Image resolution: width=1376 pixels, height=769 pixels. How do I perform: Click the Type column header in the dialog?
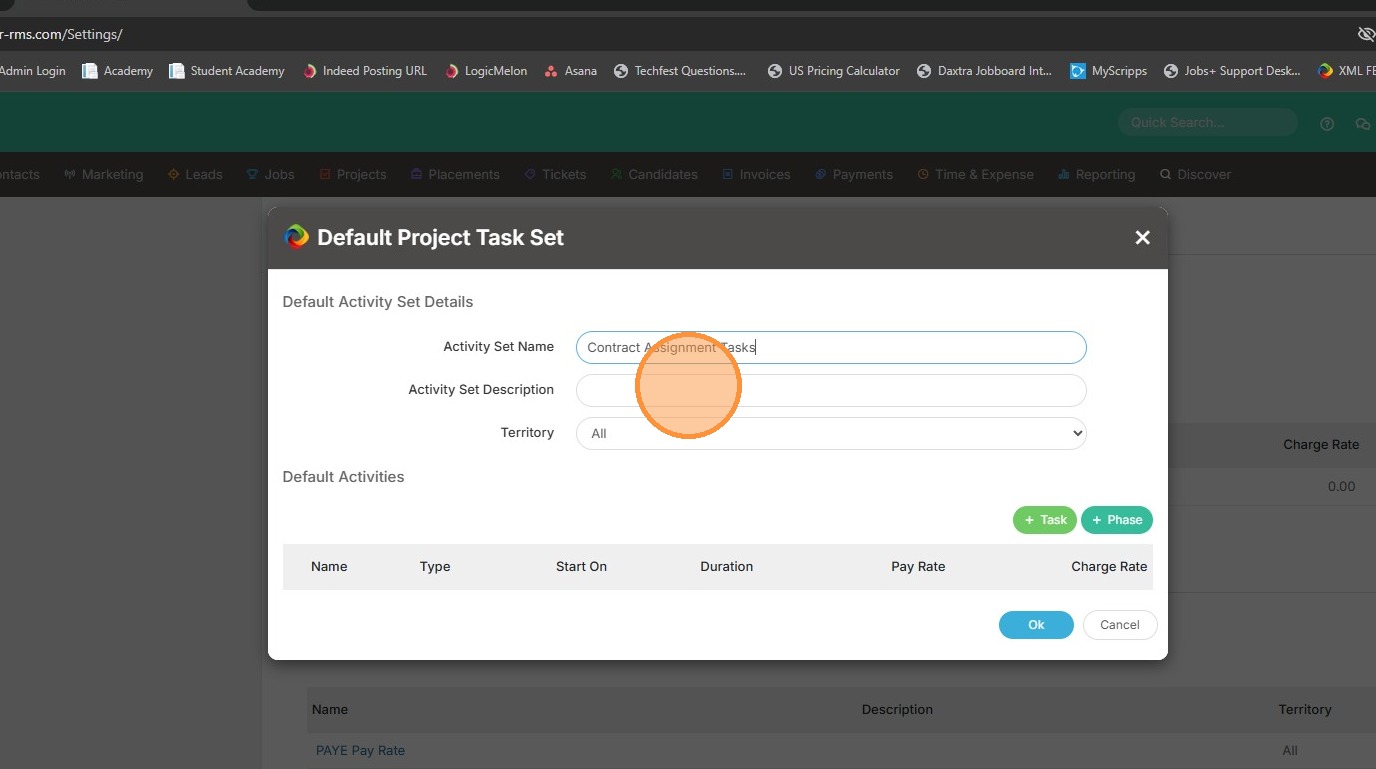coord(435,566)
